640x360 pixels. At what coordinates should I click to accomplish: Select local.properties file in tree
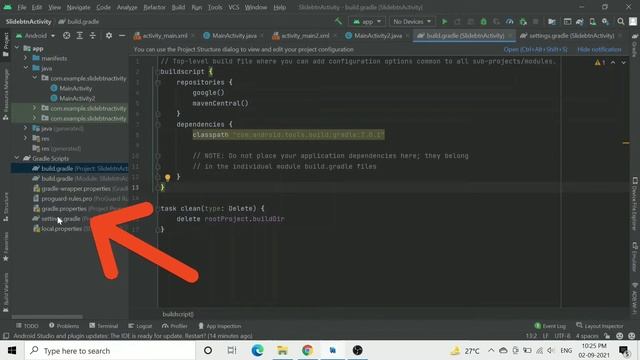click(x=61, y=229)
